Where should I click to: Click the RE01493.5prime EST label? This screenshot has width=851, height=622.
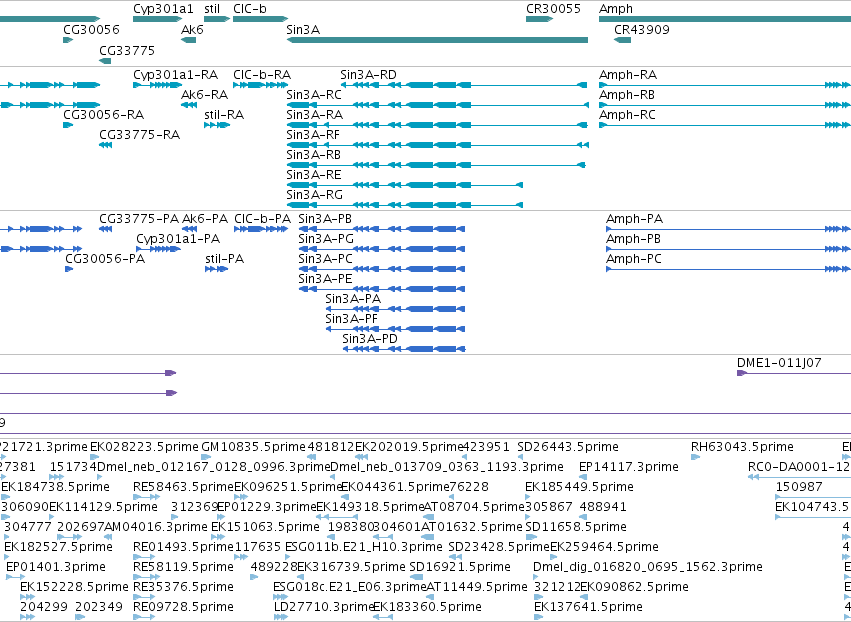(x=183, y=547)
